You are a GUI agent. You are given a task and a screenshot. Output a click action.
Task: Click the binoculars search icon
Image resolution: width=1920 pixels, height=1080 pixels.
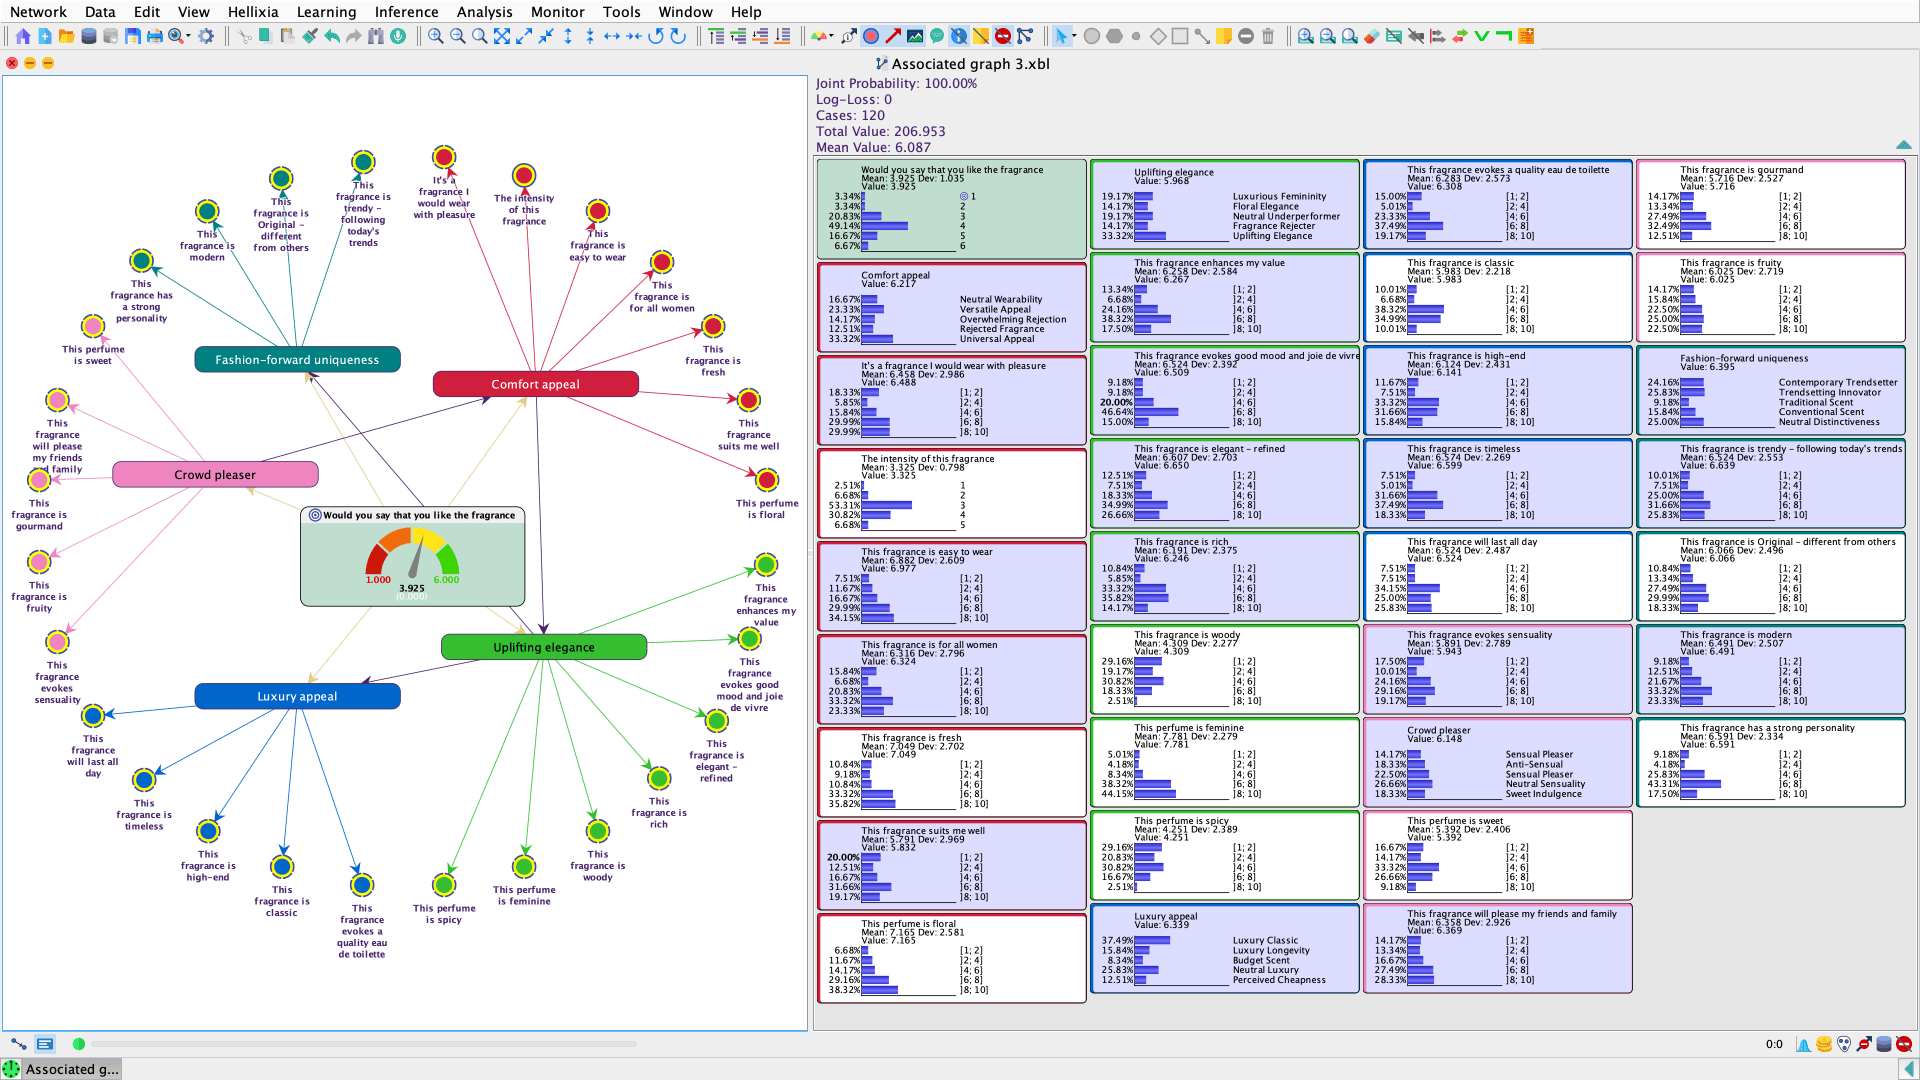click(x=376, y=36)
